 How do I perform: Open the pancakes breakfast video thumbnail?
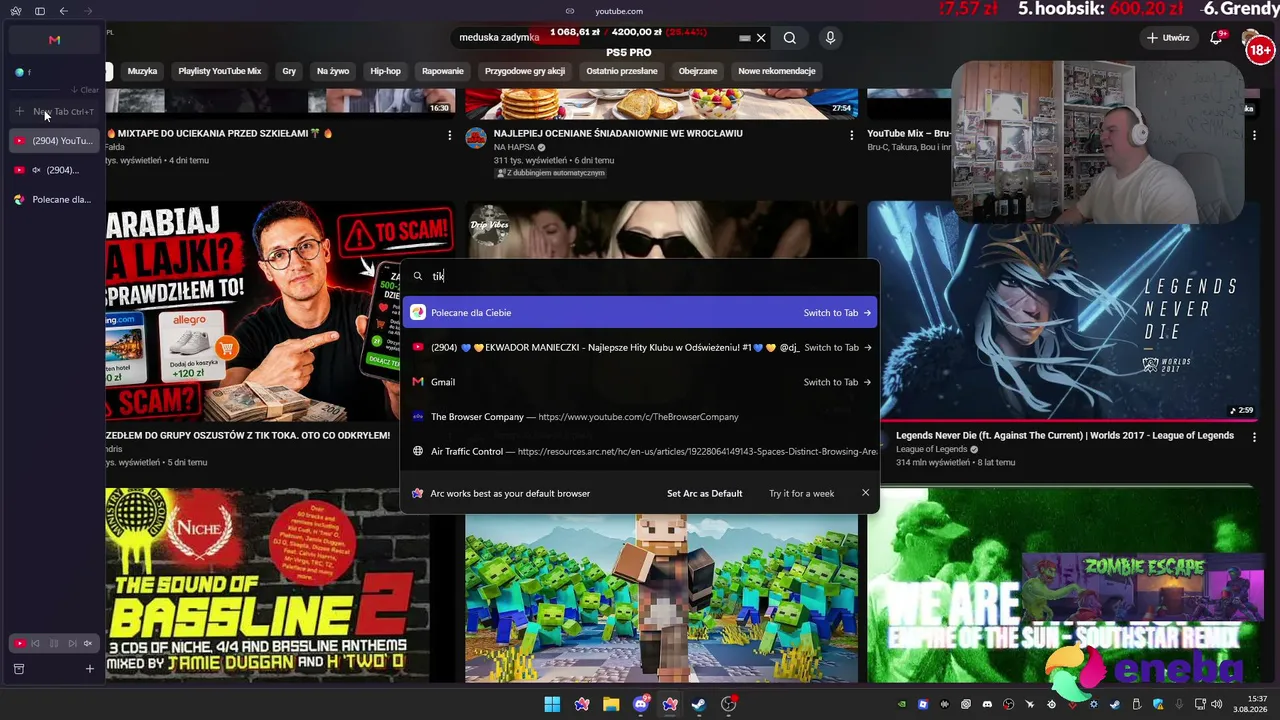click(x=661, y=104)
